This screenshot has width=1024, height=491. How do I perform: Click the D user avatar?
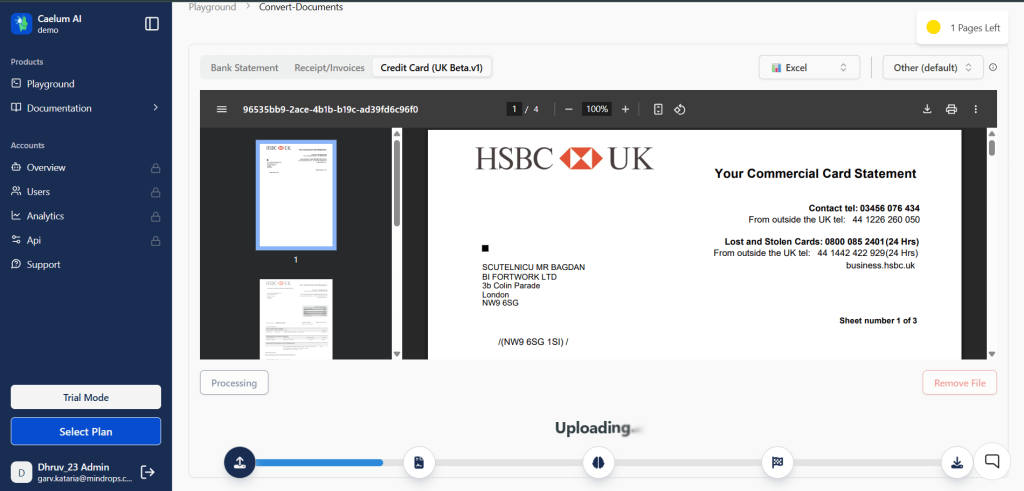[22, 472]
